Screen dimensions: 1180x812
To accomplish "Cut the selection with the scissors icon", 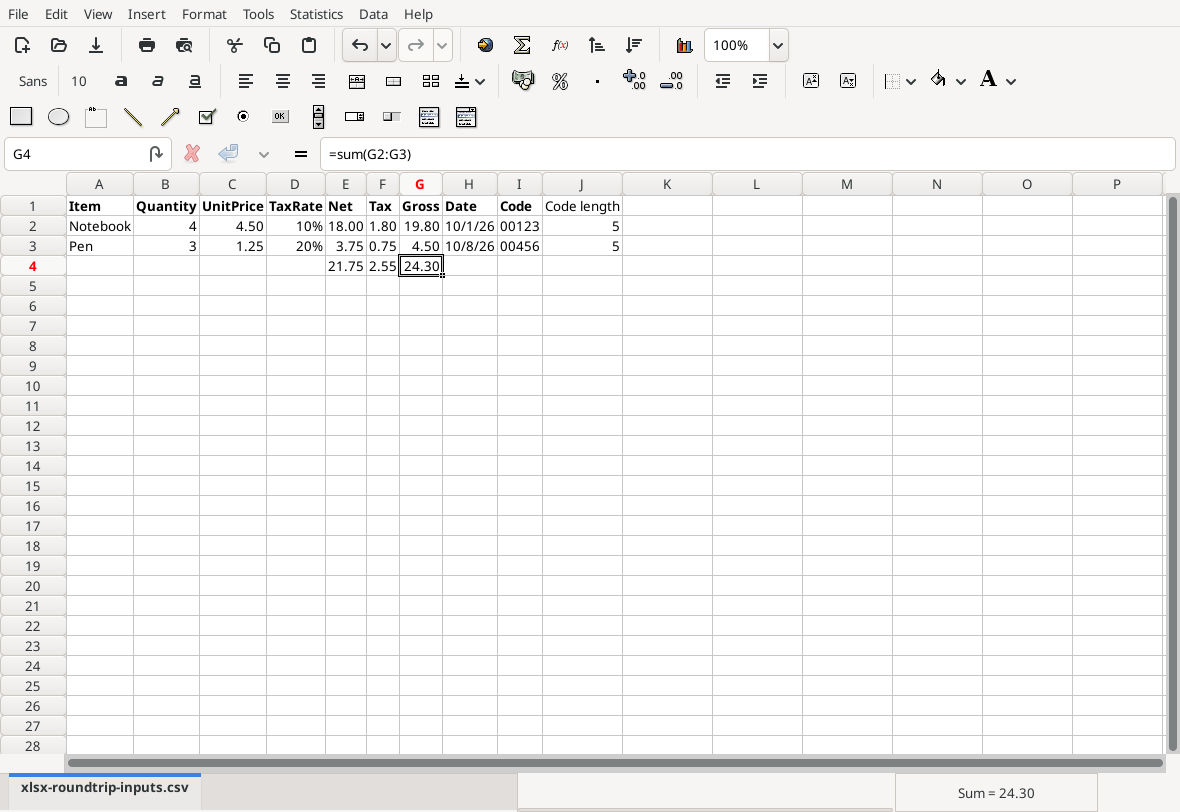I will (235, 45).
